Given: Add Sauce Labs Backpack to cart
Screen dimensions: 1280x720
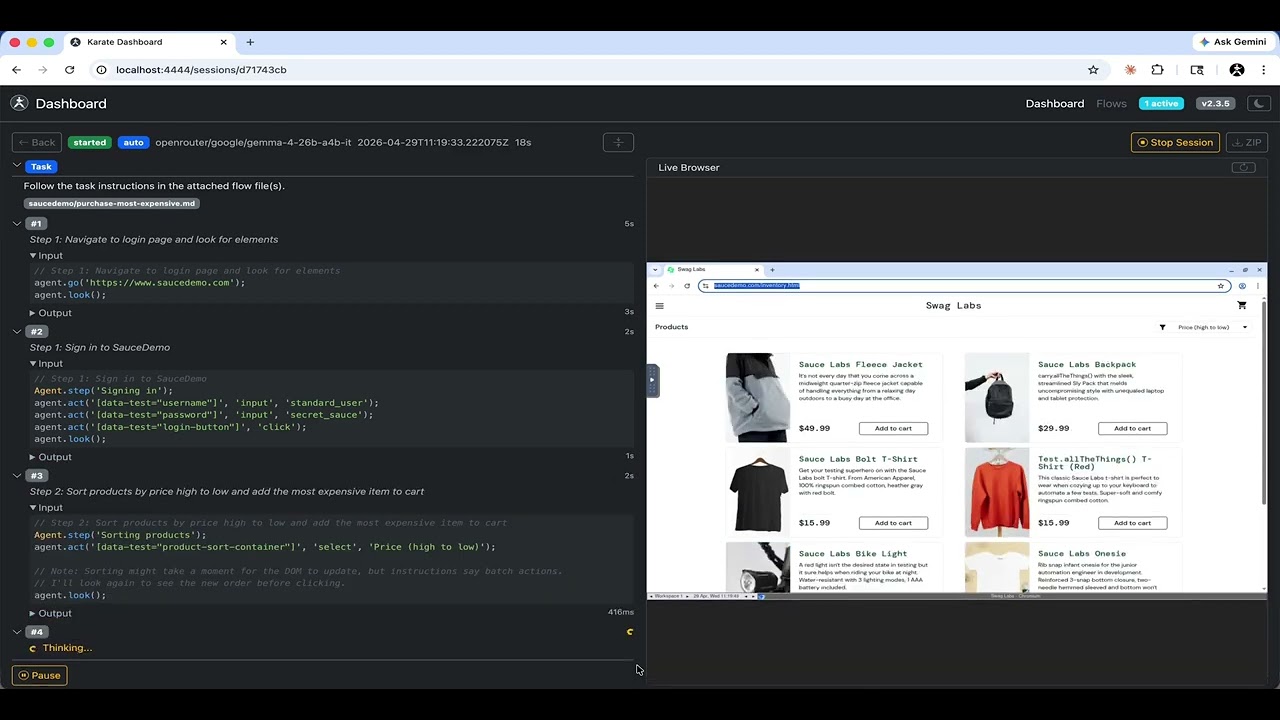Looking at the screenshot, I should [x=1132, y=428].
